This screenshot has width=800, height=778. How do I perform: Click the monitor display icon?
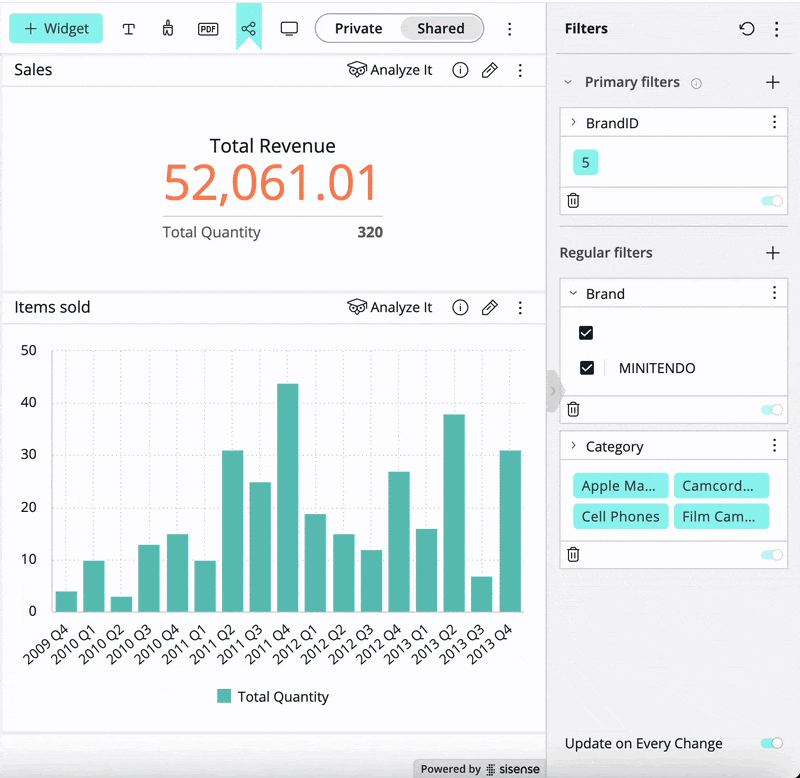point(289,29)
